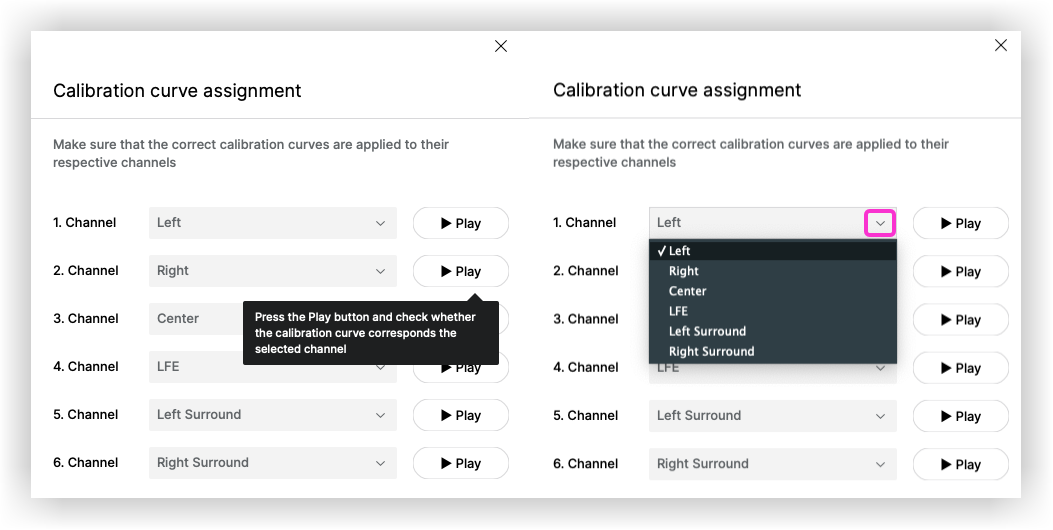
Task: Choose LFE from the open dropdown list
Action: (x=772, y=311)
